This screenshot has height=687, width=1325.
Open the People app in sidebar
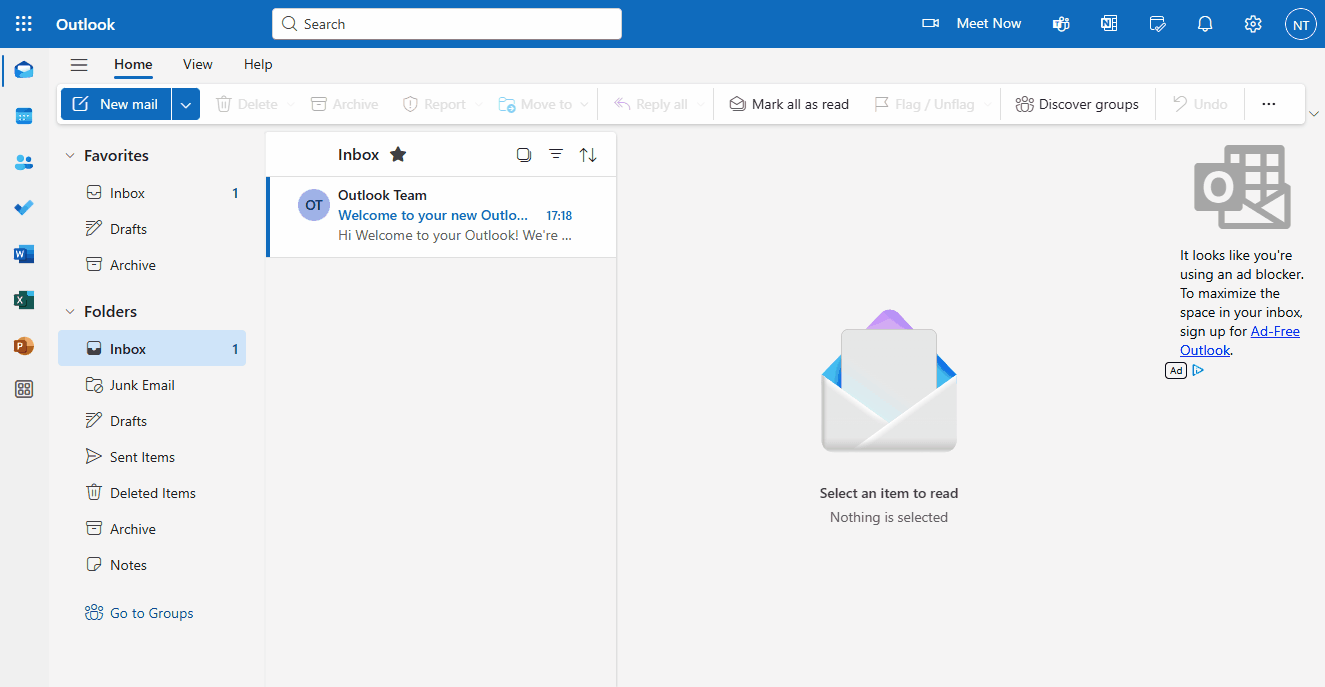(24, 162)
